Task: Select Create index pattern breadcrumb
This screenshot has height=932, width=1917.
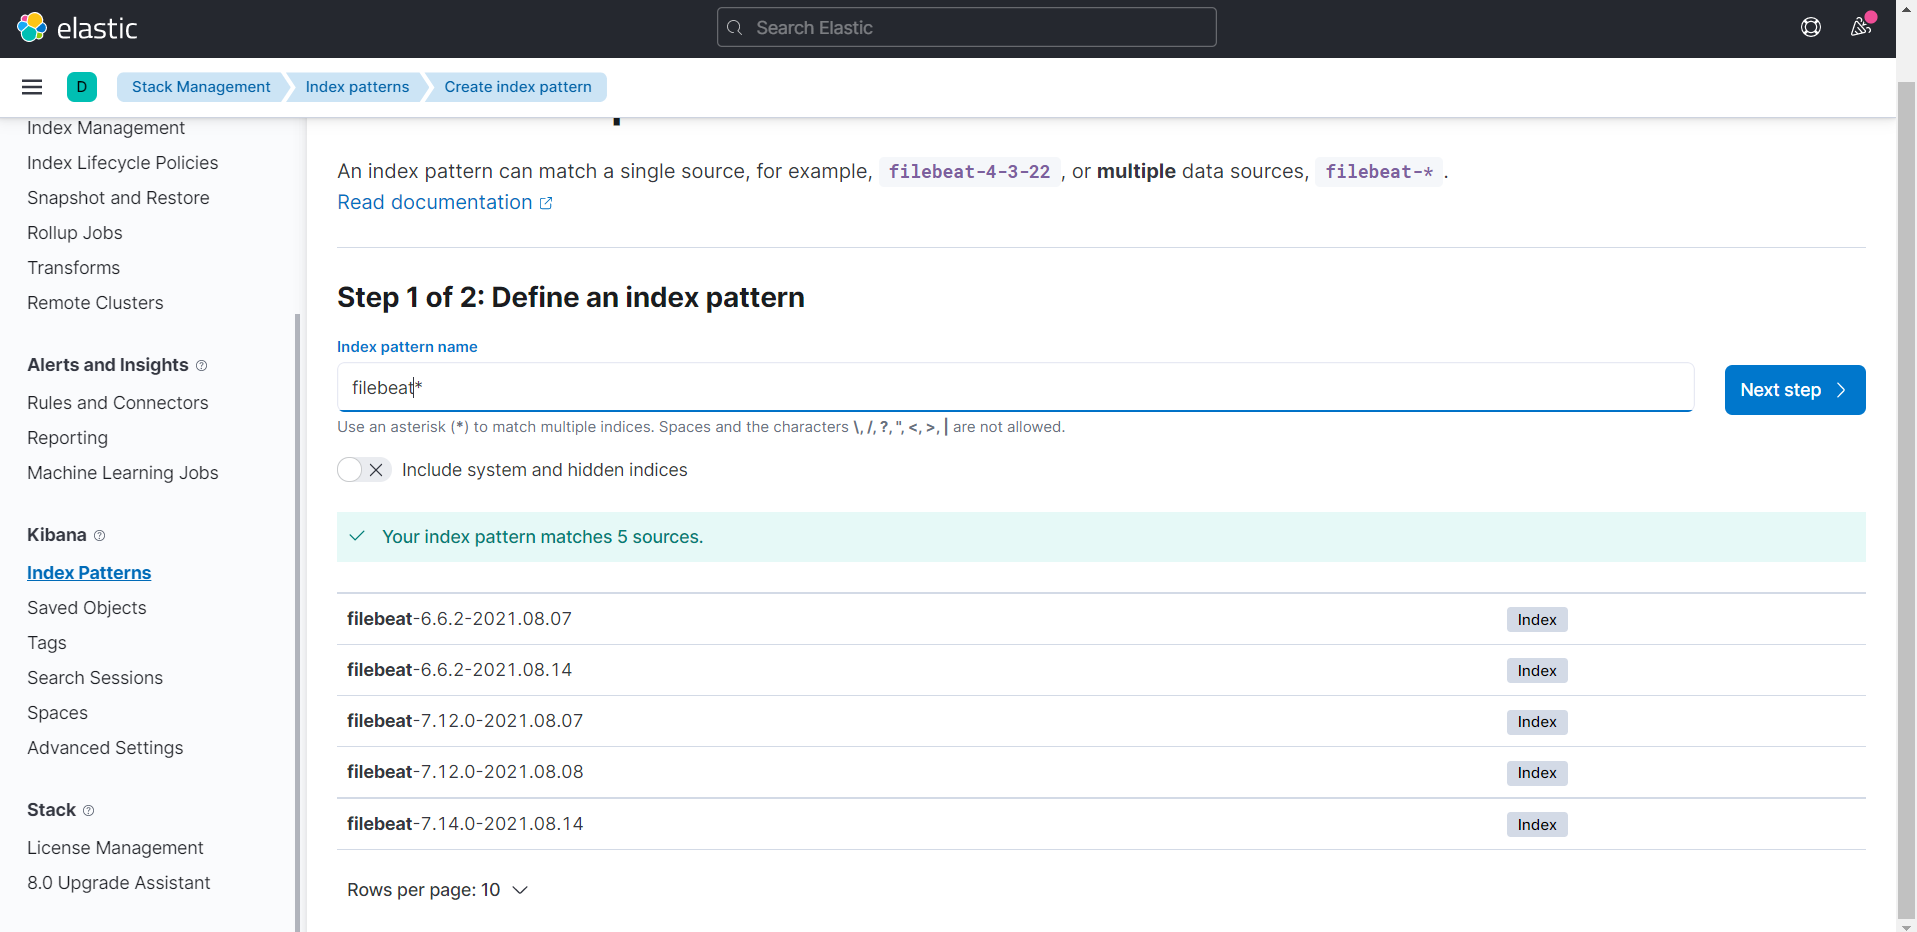Action: tap(518, 87)
